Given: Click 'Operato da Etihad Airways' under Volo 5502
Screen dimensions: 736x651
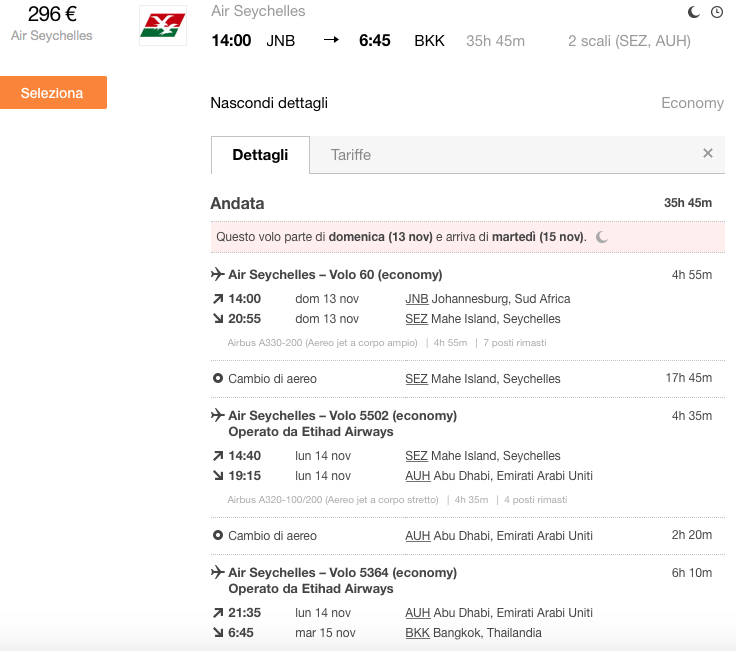Looking at the screenshot, I should (x=311, y=432).
